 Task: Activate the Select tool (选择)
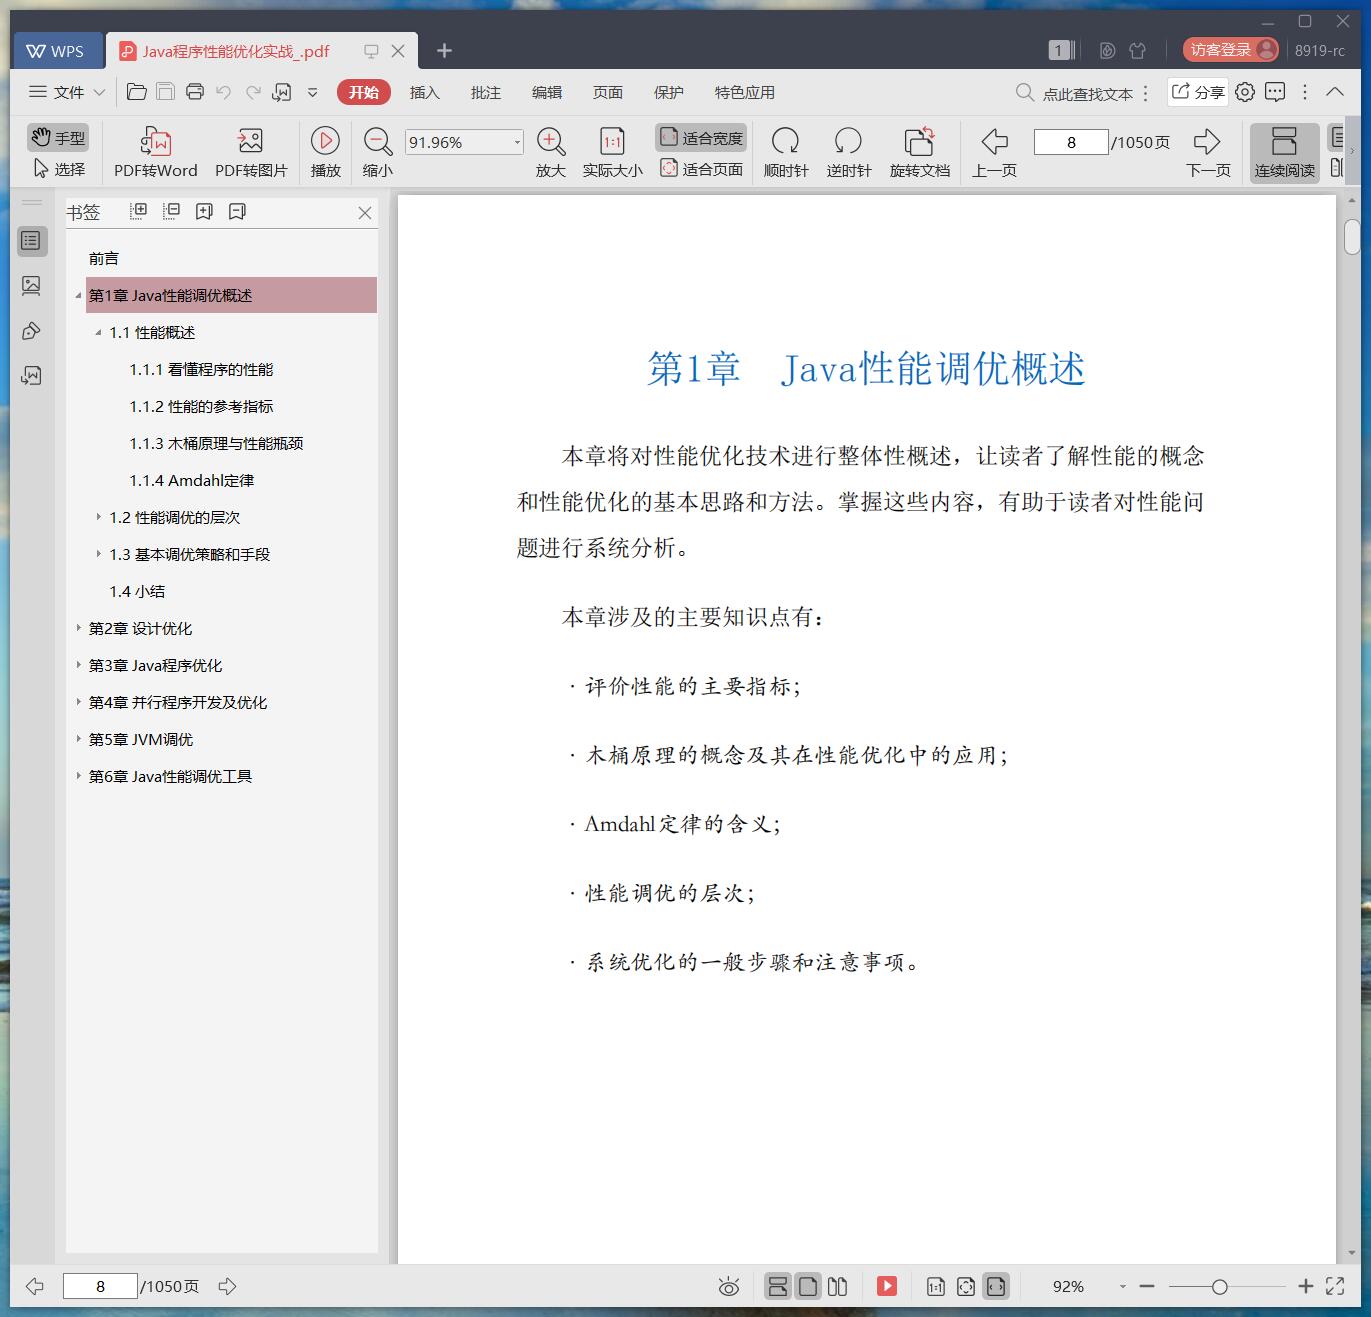57,169
